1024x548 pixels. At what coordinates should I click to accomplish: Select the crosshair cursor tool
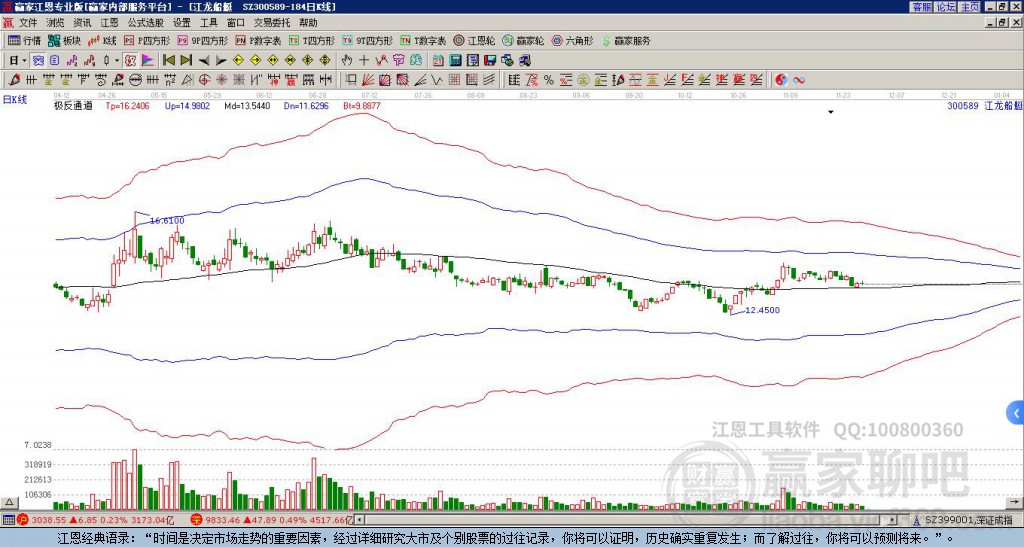click(364, 60)
